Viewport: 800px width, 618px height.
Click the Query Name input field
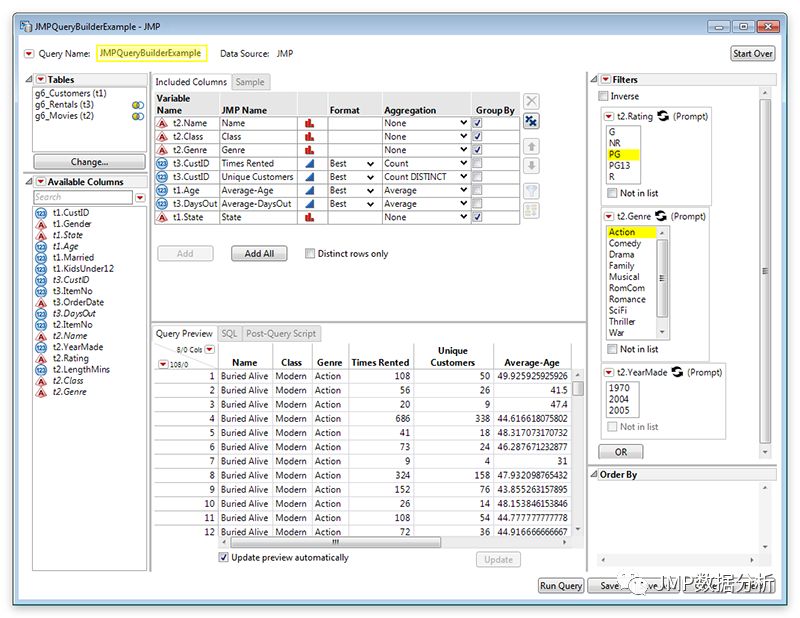pyautogui.click(x=152, y=53)
